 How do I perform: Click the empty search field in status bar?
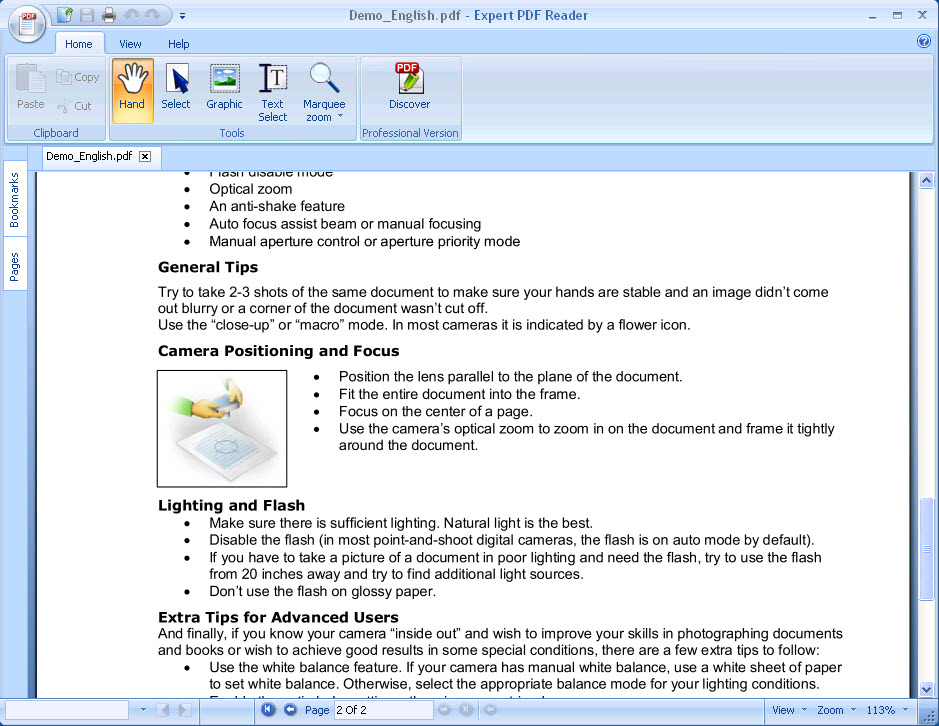(66, 710)
